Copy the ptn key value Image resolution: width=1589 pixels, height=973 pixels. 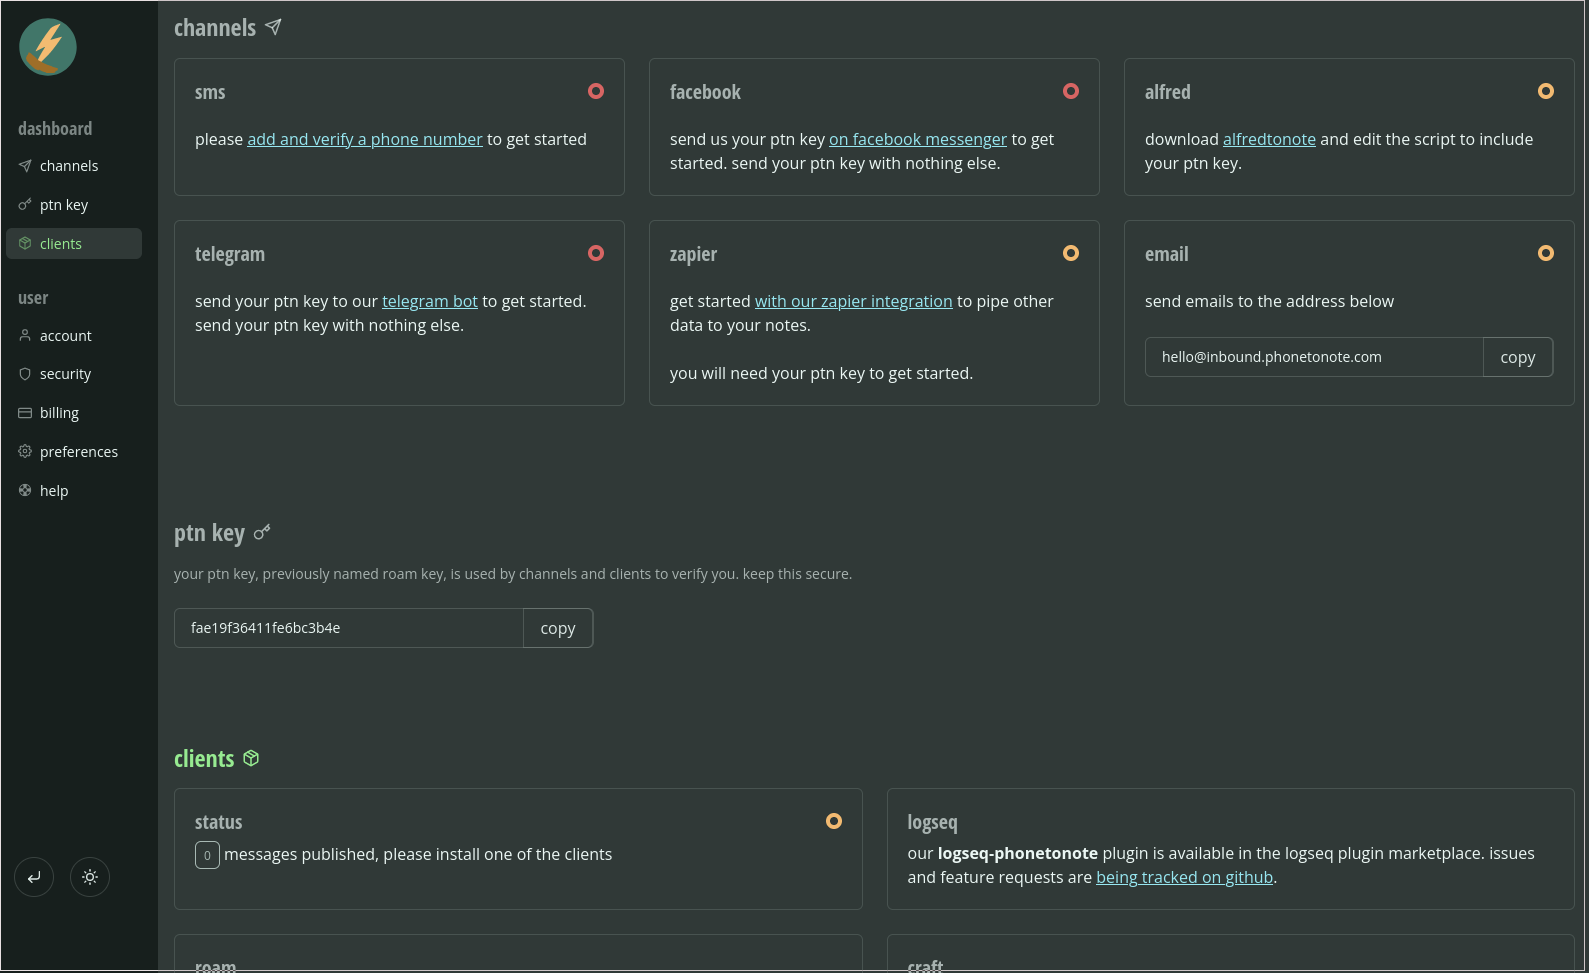[558, 628]
